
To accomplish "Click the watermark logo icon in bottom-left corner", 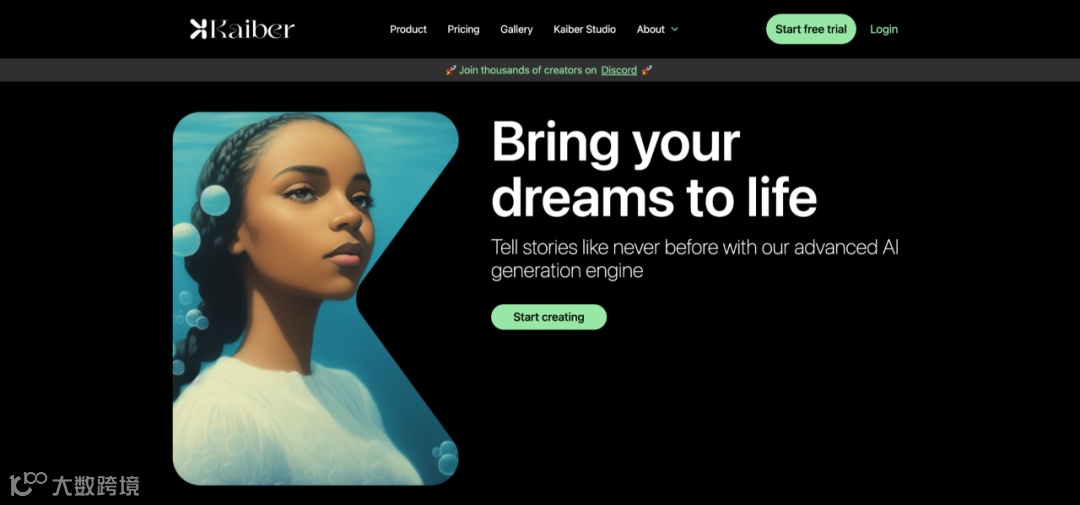I will (x=28, y=483).
